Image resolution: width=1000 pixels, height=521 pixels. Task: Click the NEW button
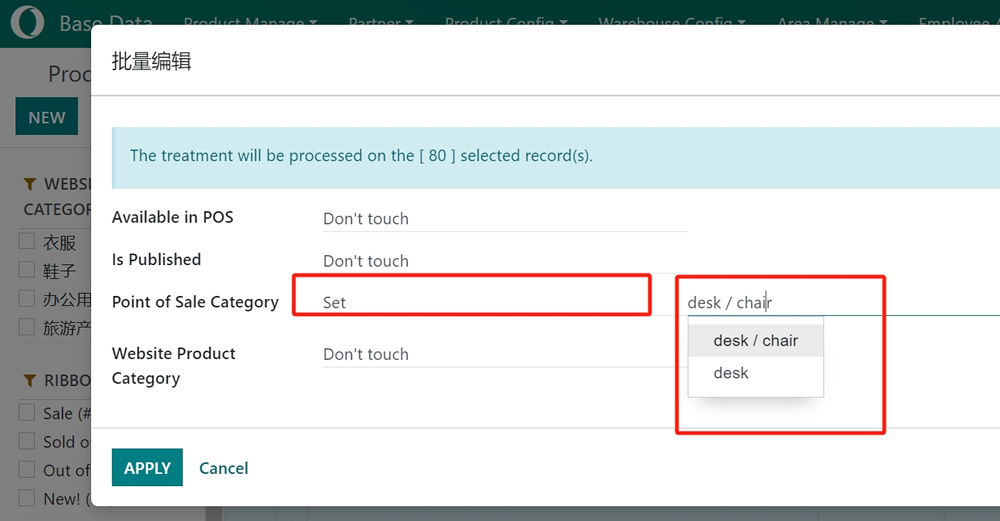46,118
